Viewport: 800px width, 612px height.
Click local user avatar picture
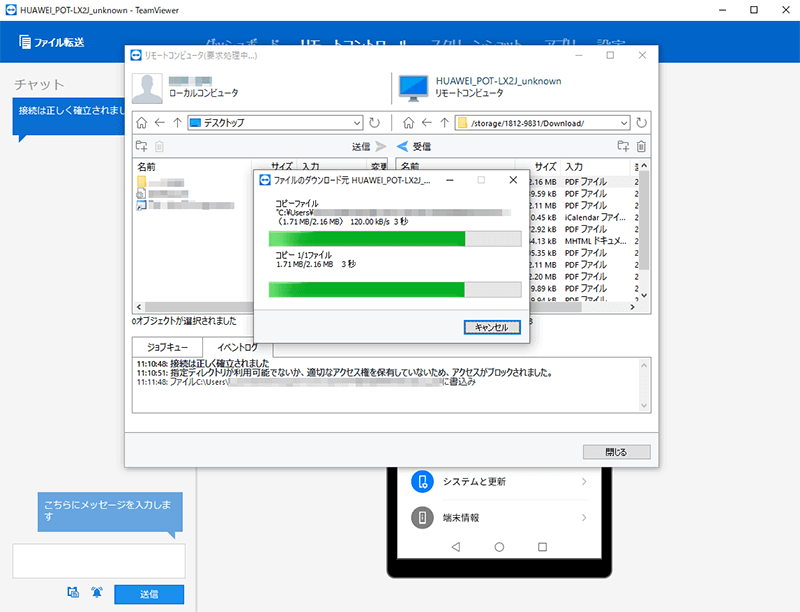[147, 88]
